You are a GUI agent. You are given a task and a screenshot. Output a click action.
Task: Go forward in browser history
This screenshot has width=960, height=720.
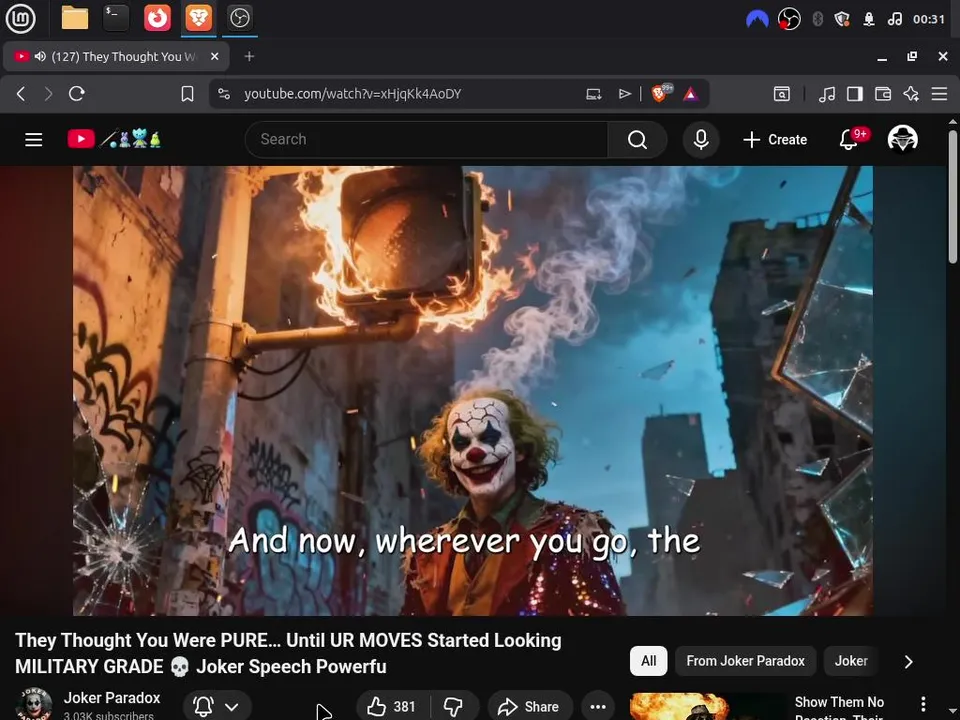[48, 94]
